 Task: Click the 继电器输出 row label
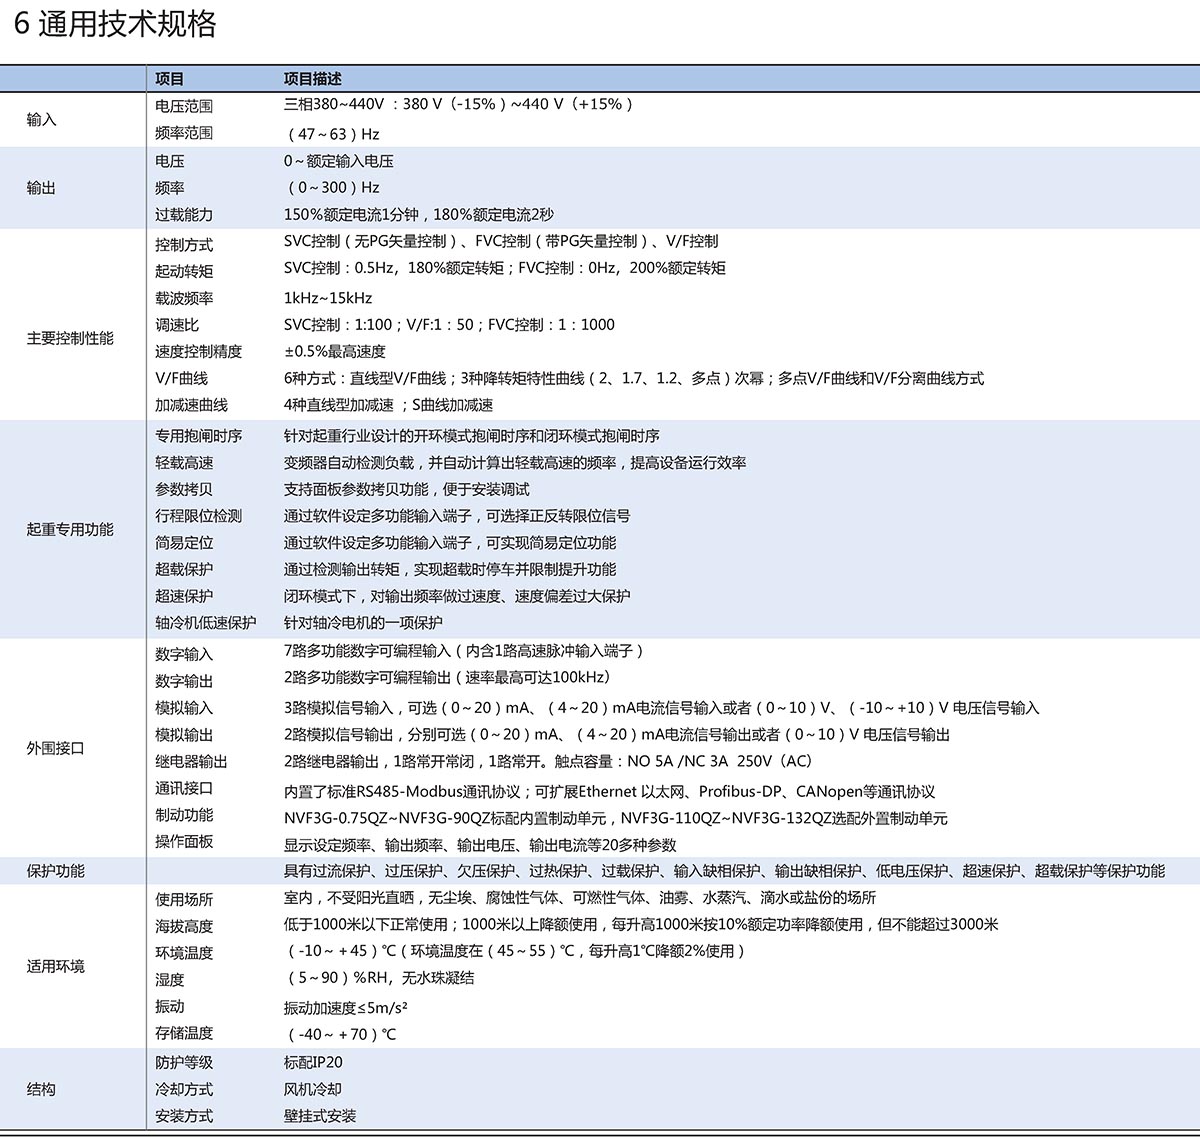click(x=191, y=762)
